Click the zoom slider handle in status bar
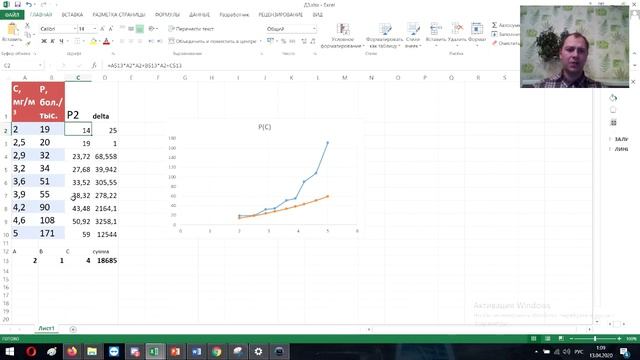This screenshot has height=360, width=640. (x=595, y=339)
